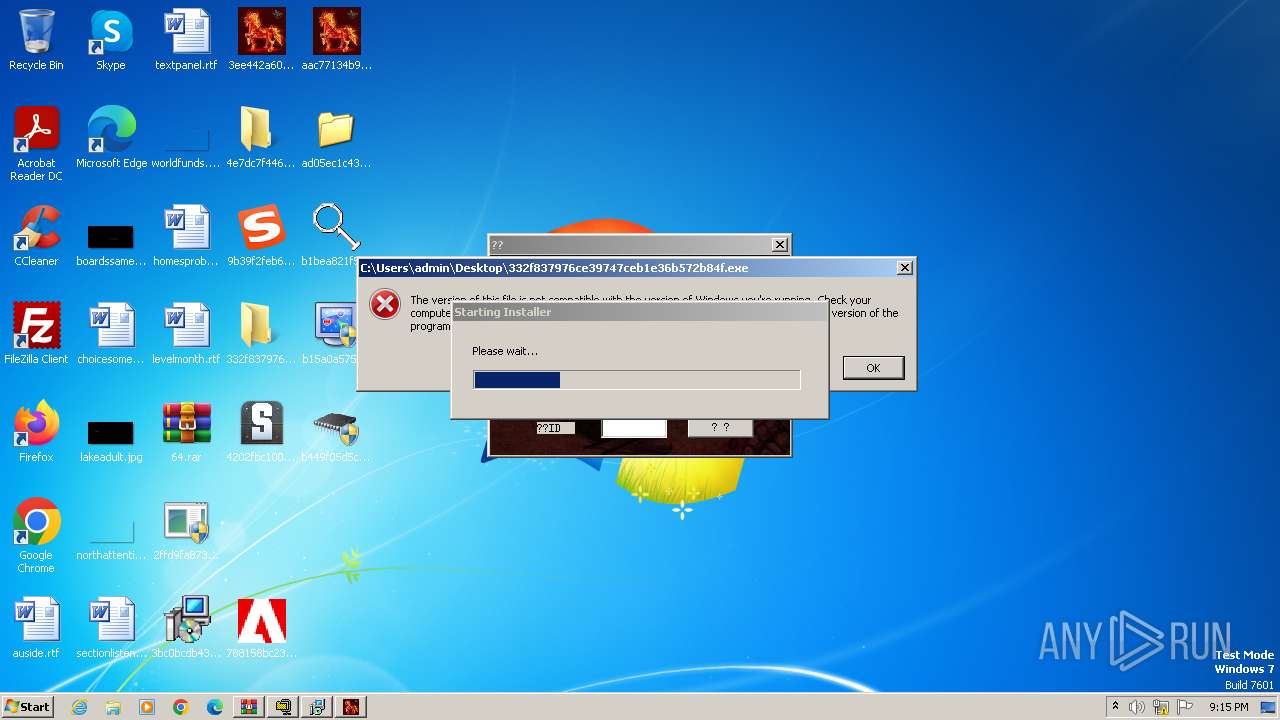Image resolution: width=1280 pixels, height=720 pixels.
Task: Launch FileZilla Client shortcut
Action: [36, 334]
